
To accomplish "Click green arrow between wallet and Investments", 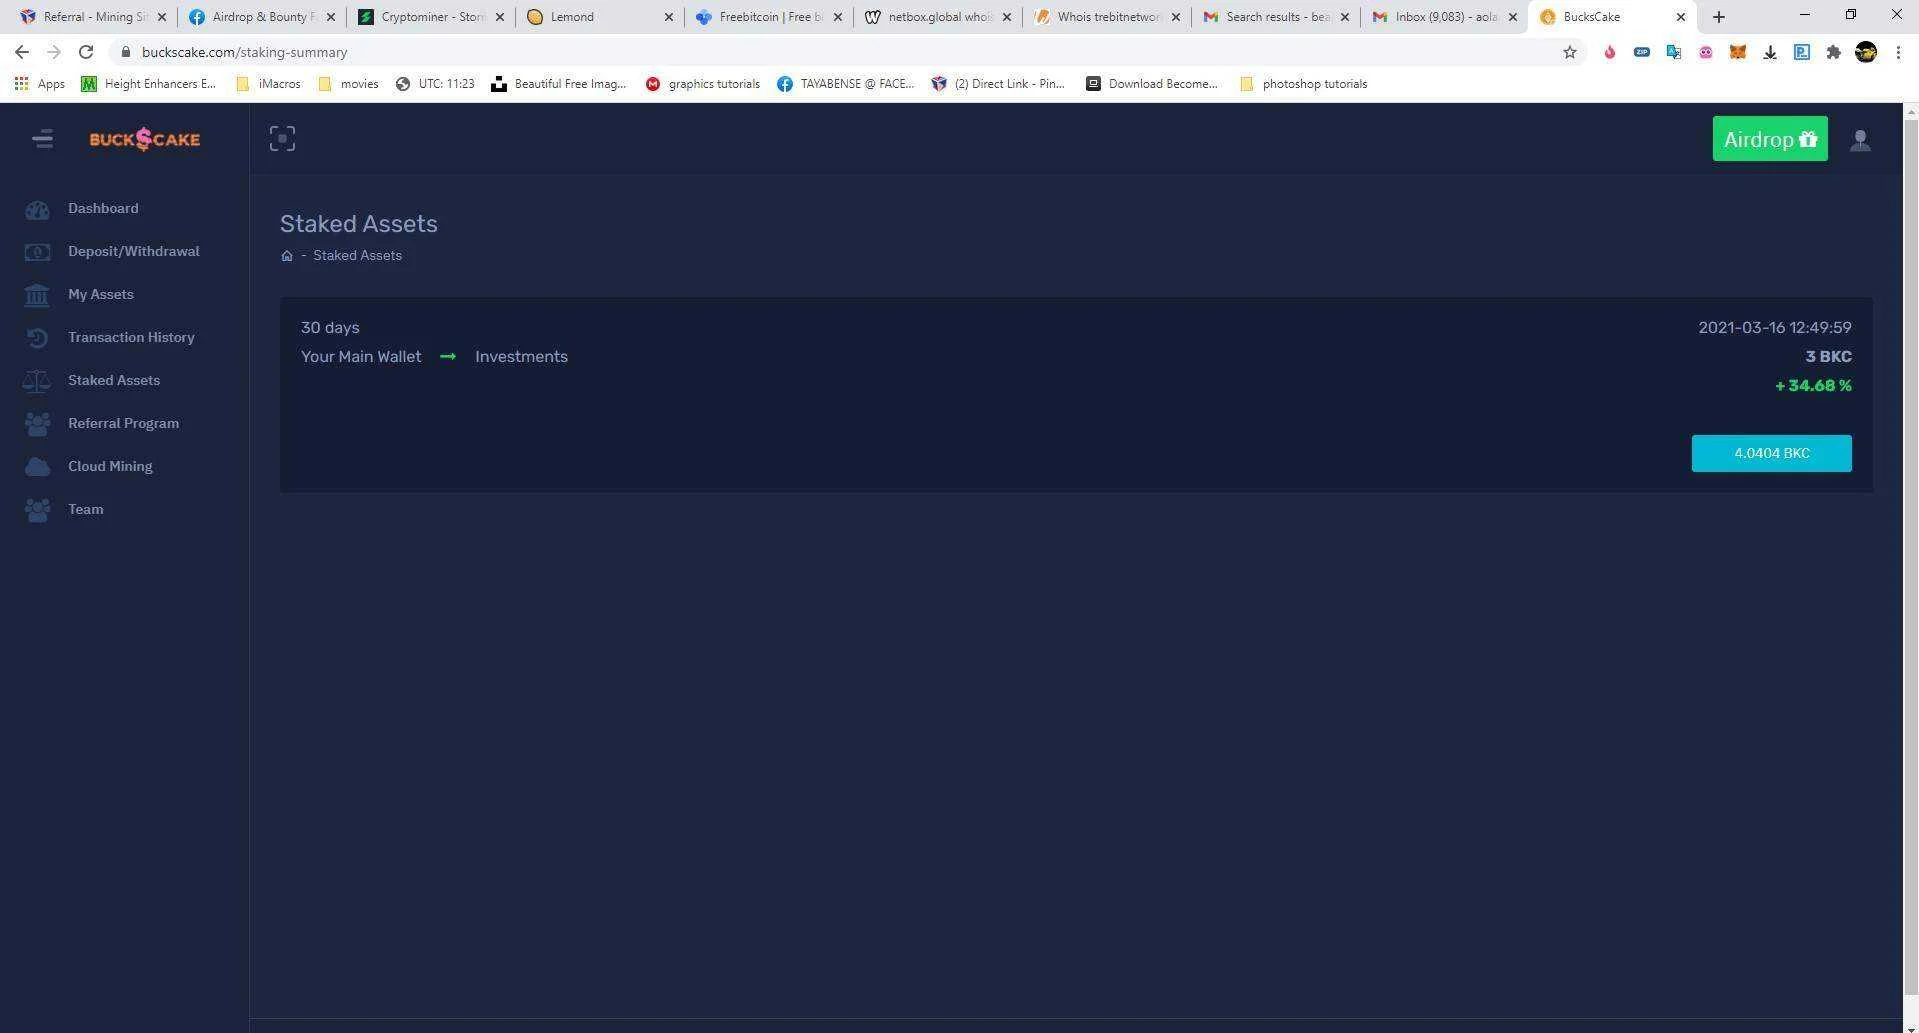I will tap(448, 356).
